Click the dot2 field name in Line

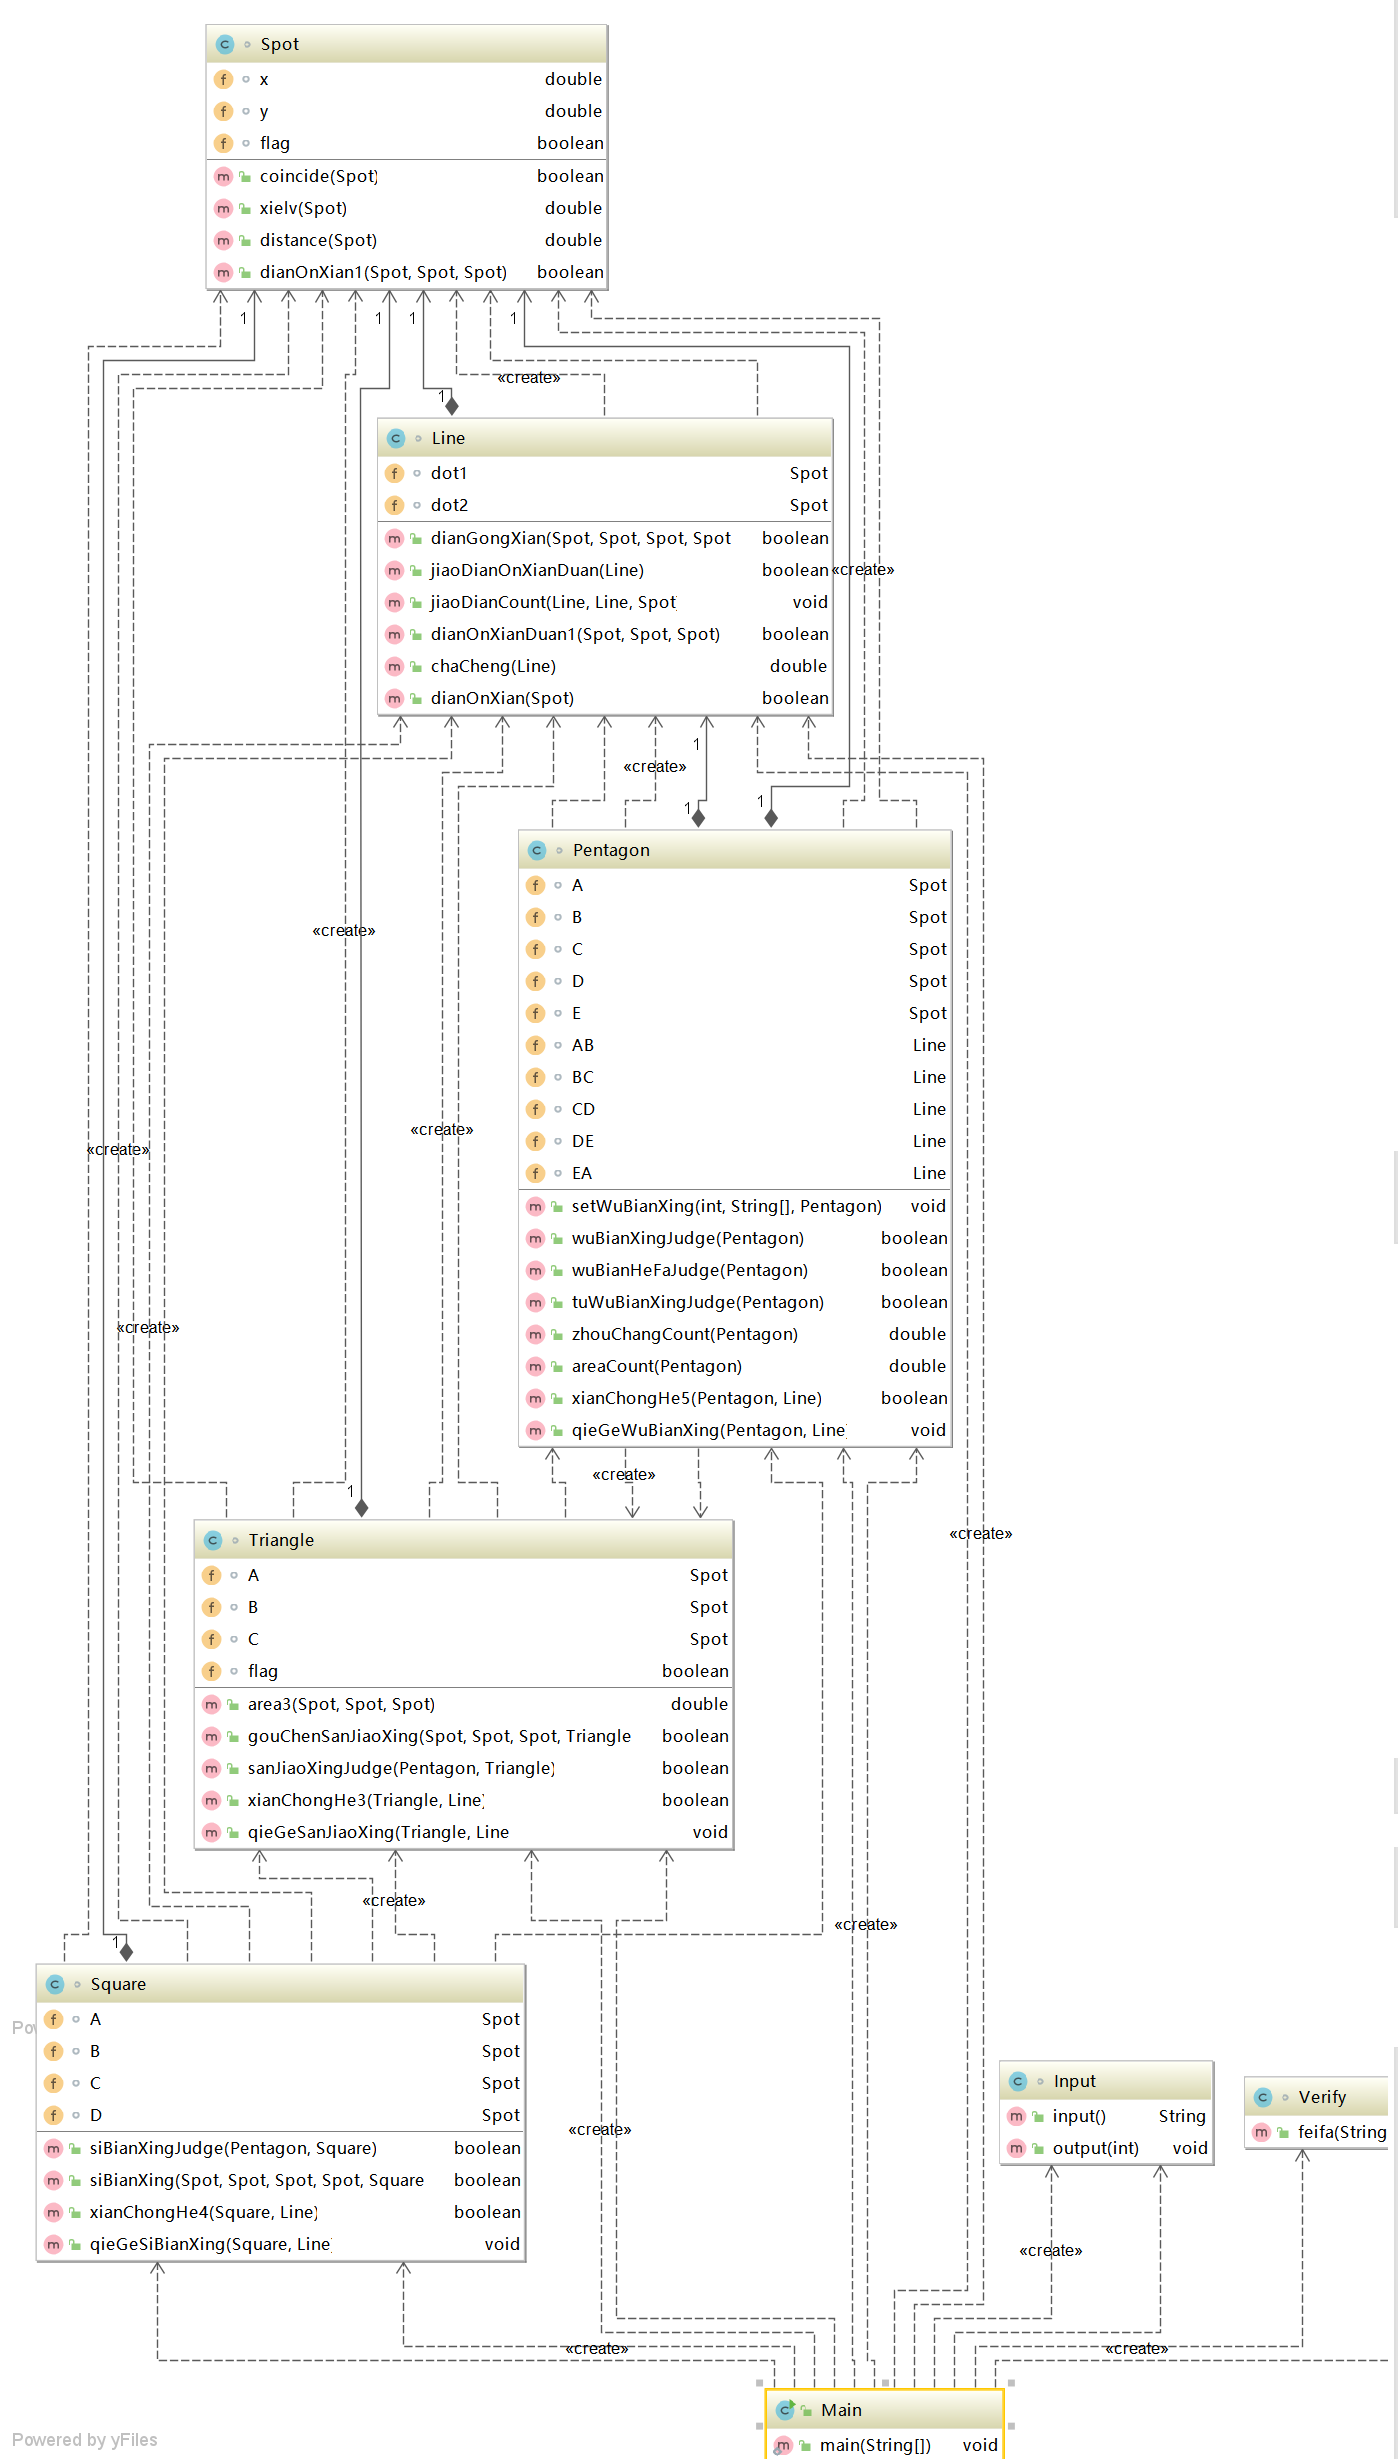(449, 505)
